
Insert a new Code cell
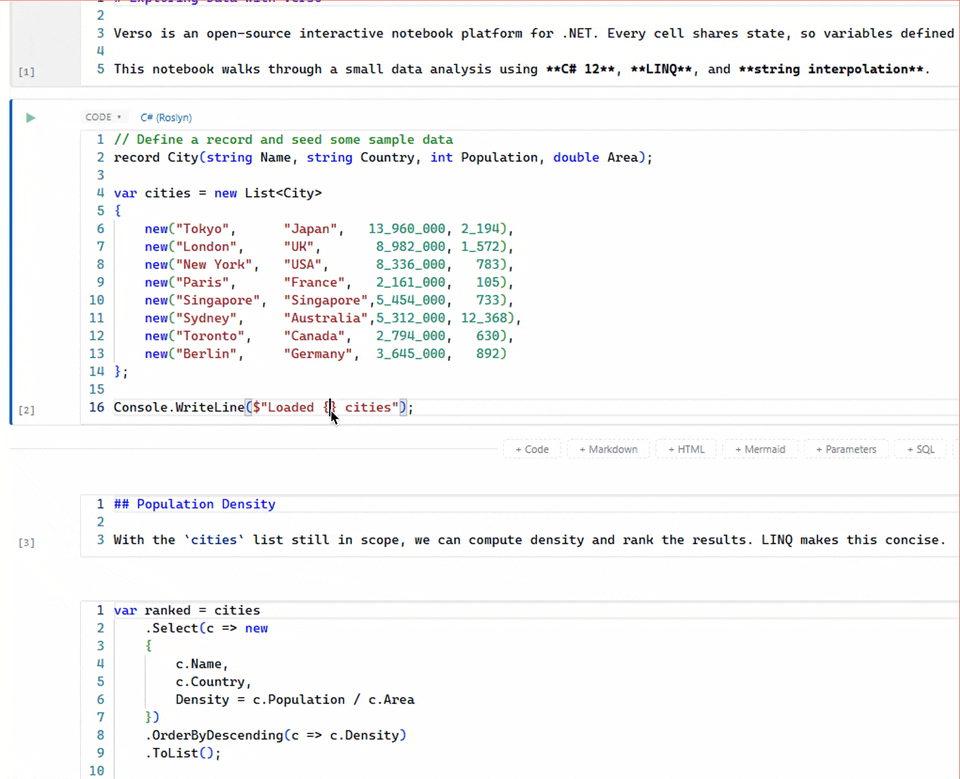click(531, 449)
